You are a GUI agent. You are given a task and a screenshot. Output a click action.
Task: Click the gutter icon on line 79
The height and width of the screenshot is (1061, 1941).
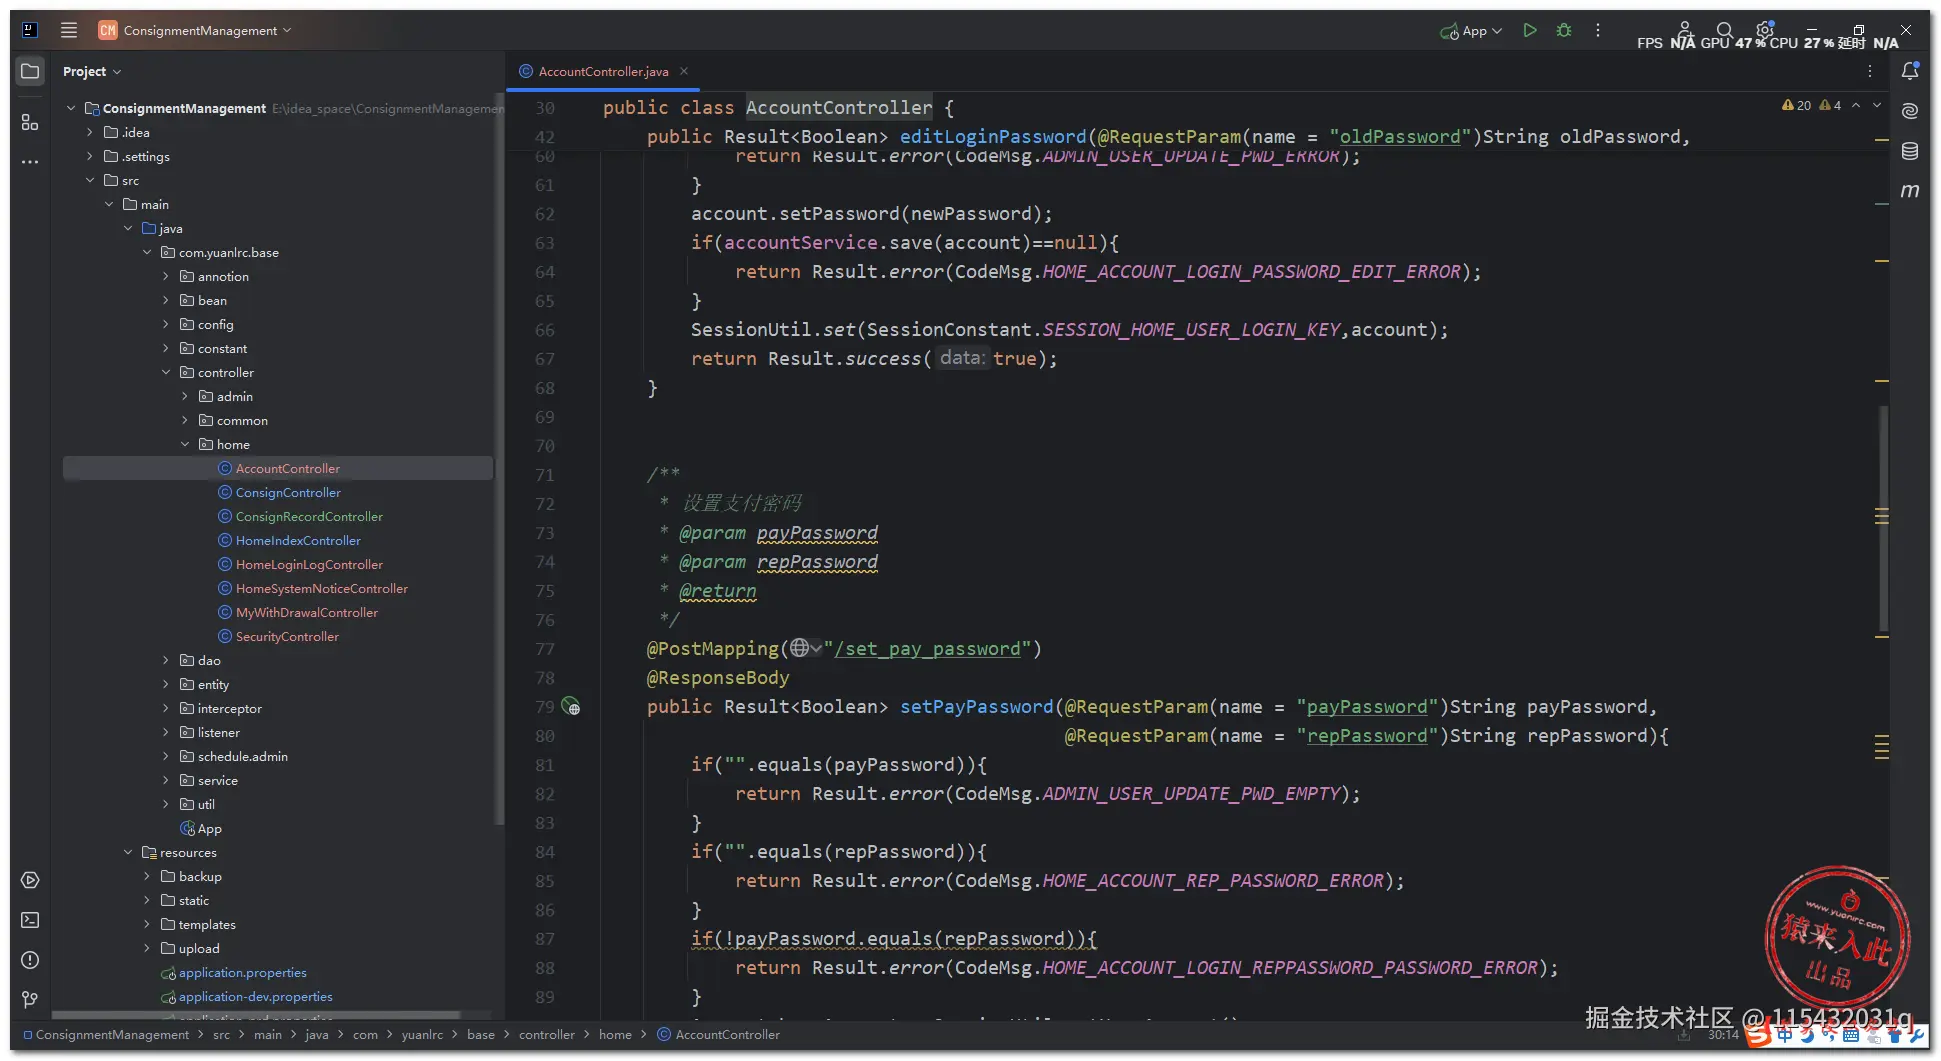[571, 707]
